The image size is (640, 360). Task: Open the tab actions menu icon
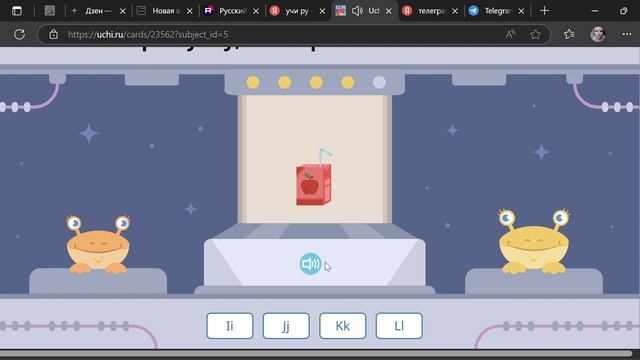click(17, 11)
